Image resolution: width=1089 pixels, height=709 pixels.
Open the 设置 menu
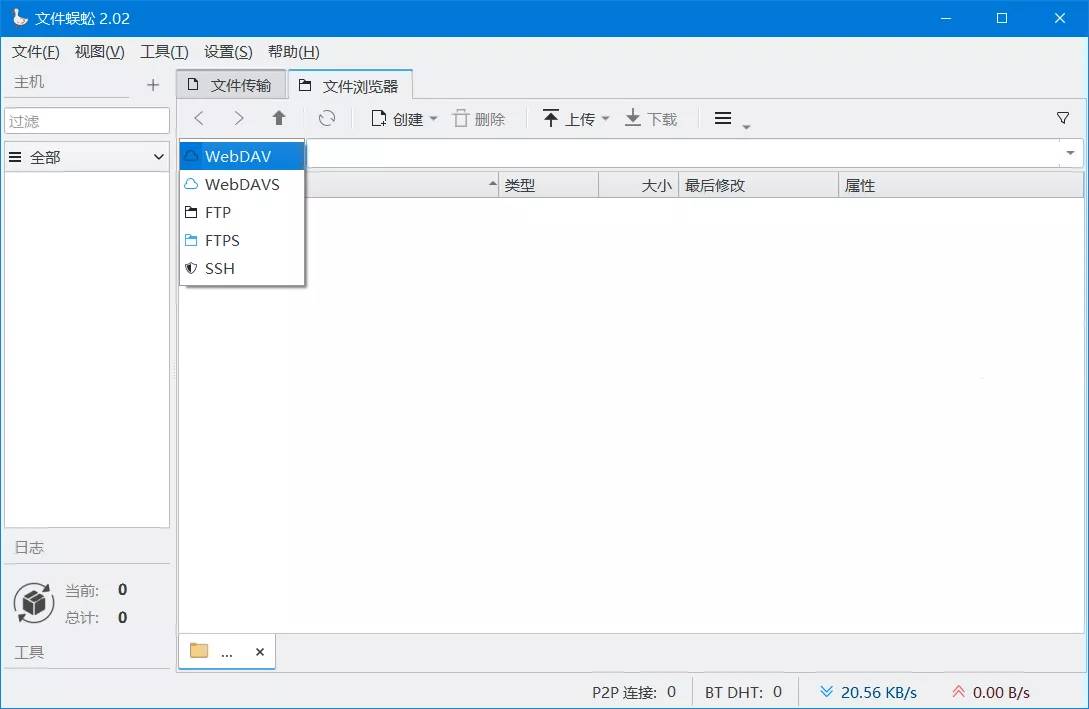(x=227, y=51)
